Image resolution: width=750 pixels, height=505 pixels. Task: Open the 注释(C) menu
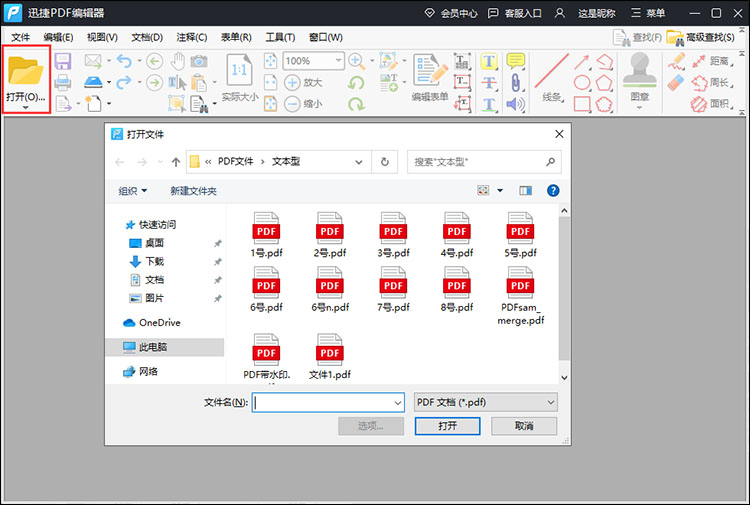tap(192, 37)
